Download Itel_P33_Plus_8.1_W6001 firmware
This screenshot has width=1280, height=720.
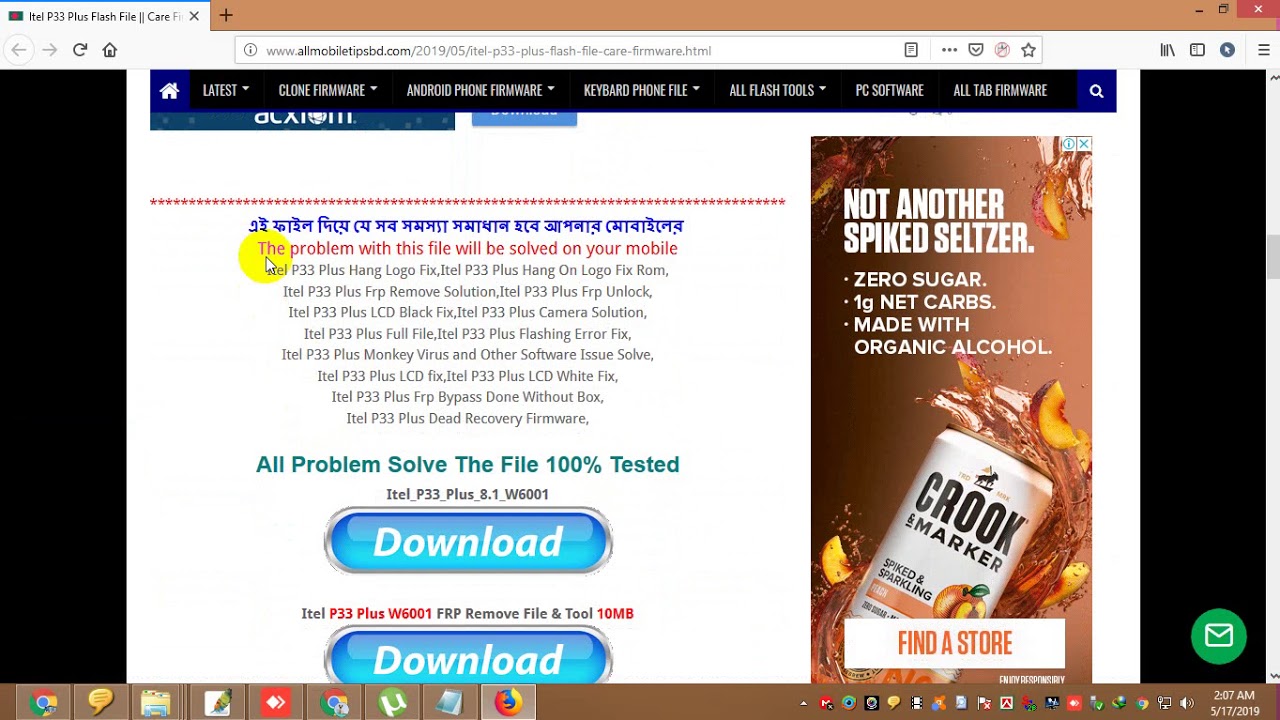pos(468,541)
